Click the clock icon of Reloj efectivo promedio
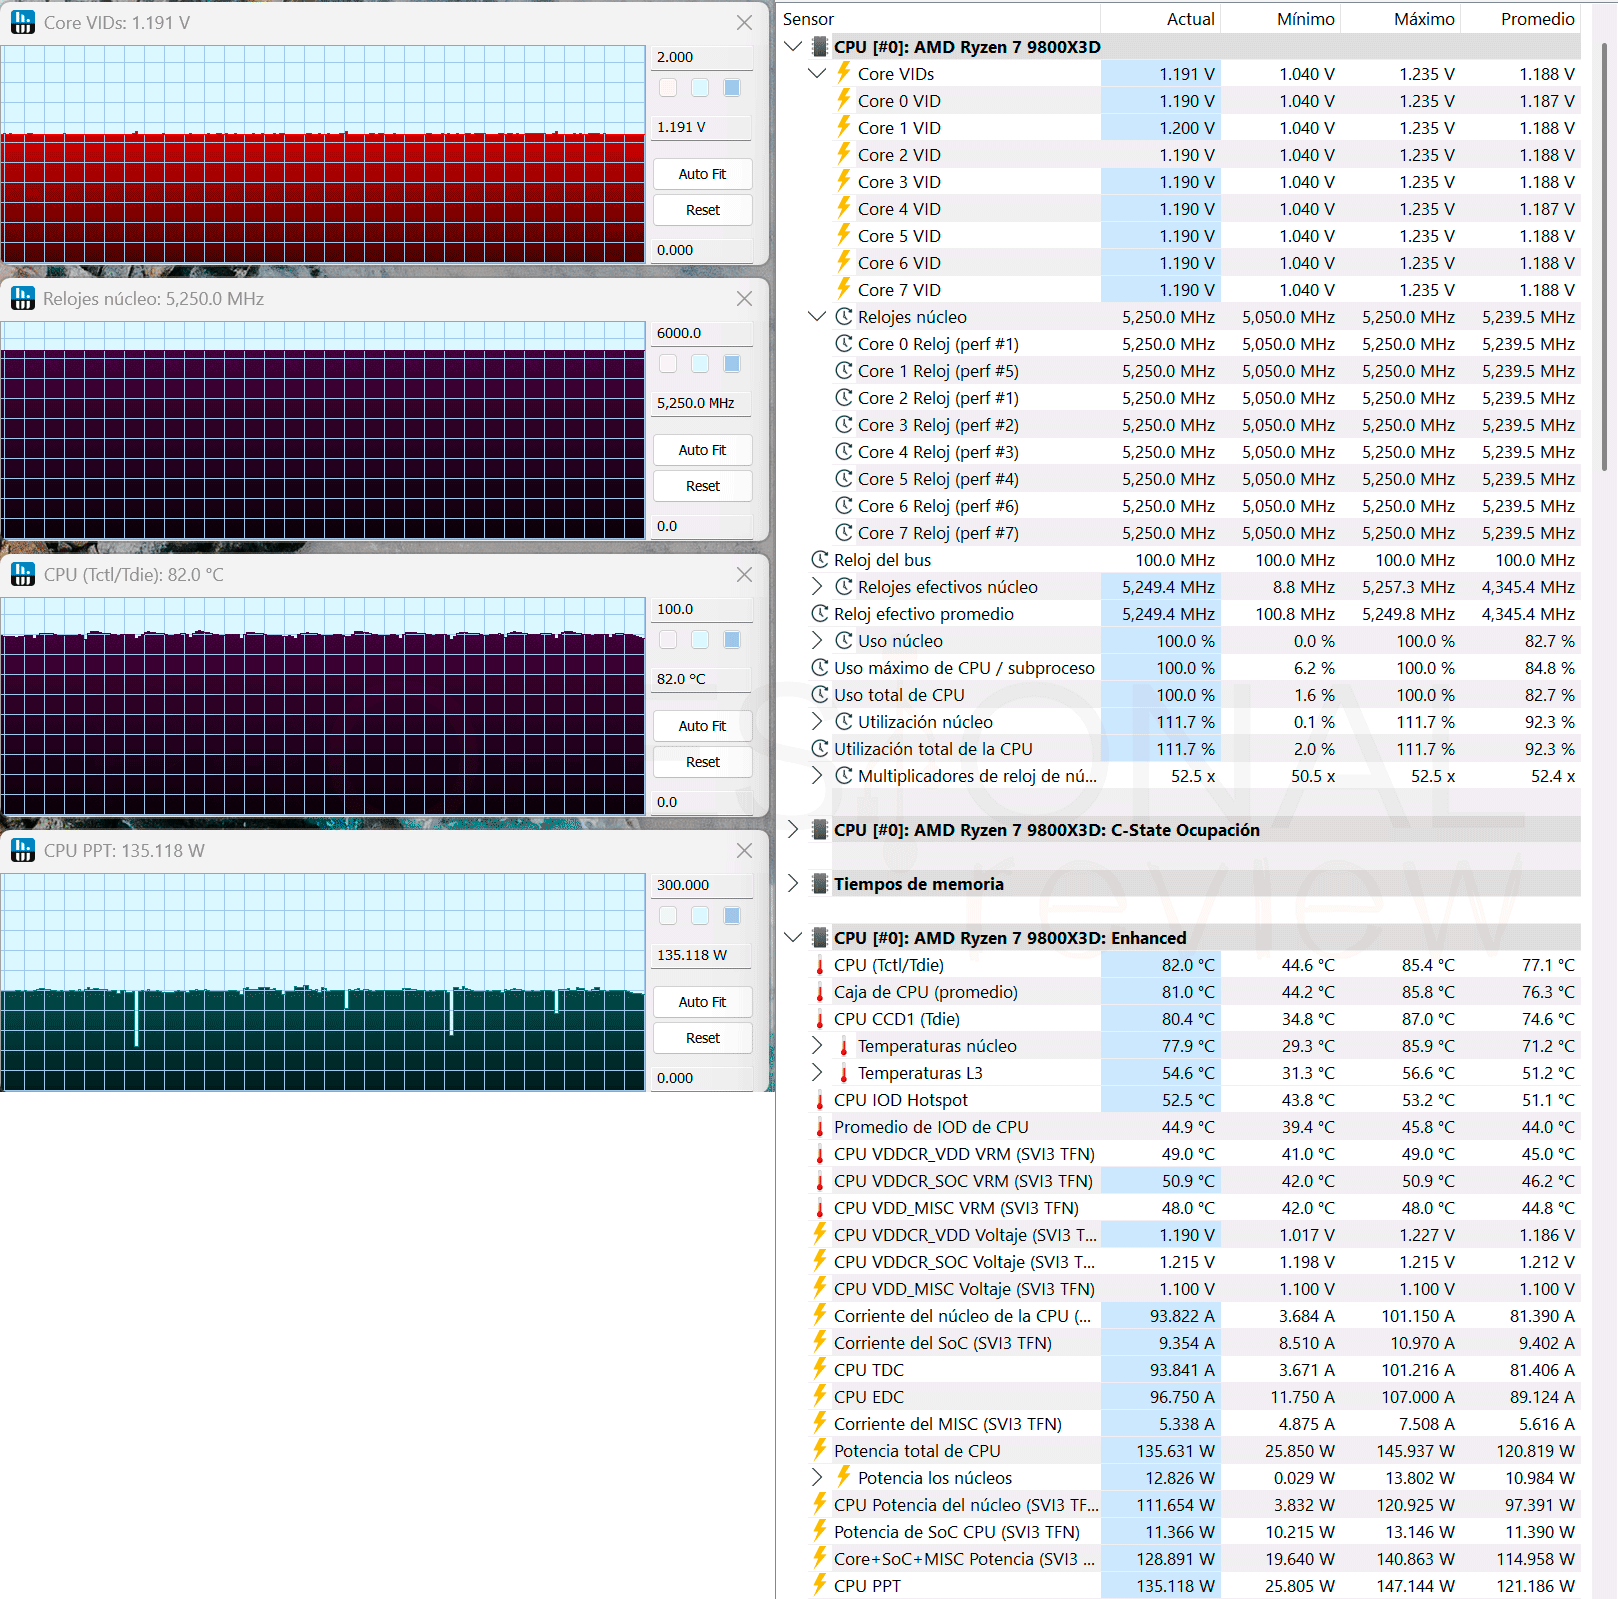Screen dimensions: 1618x1599 tap(820, 613)
